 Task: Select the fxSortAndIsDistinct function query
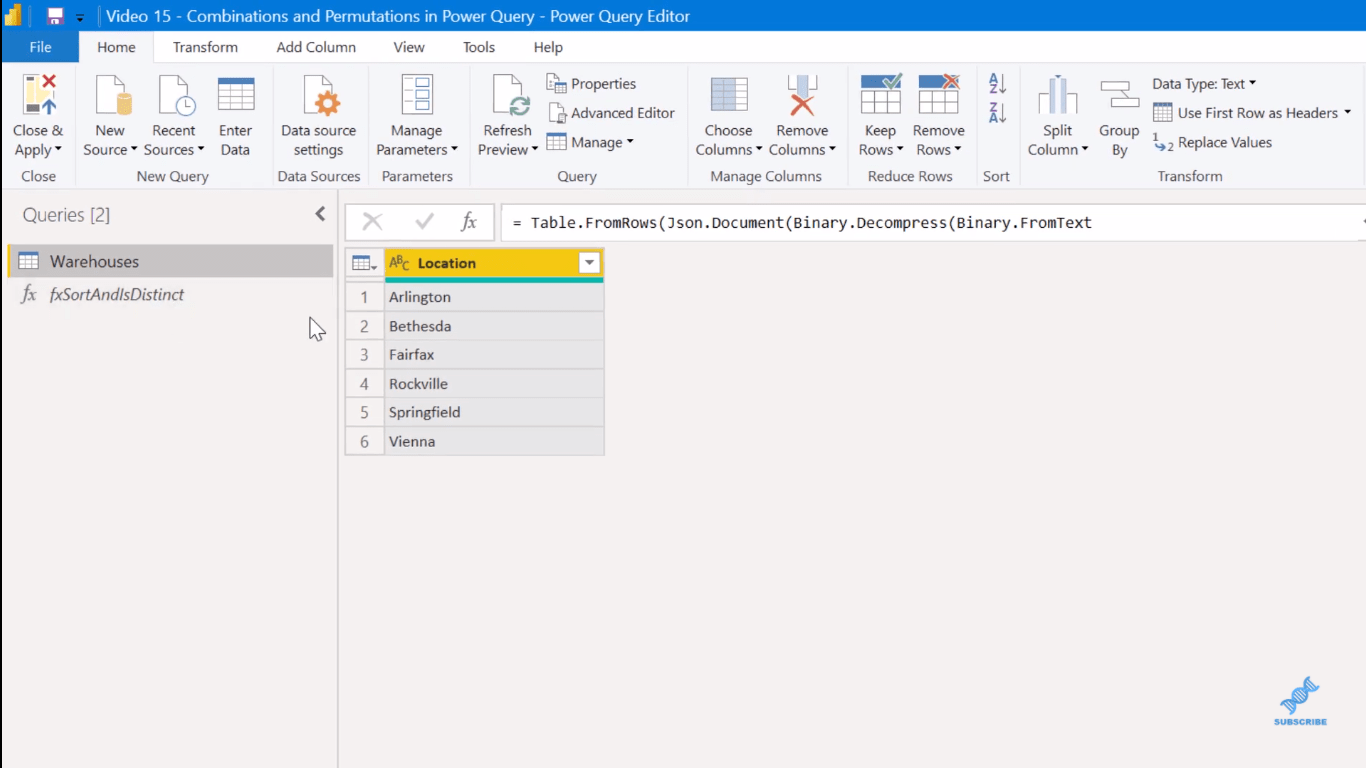point(170,295)
